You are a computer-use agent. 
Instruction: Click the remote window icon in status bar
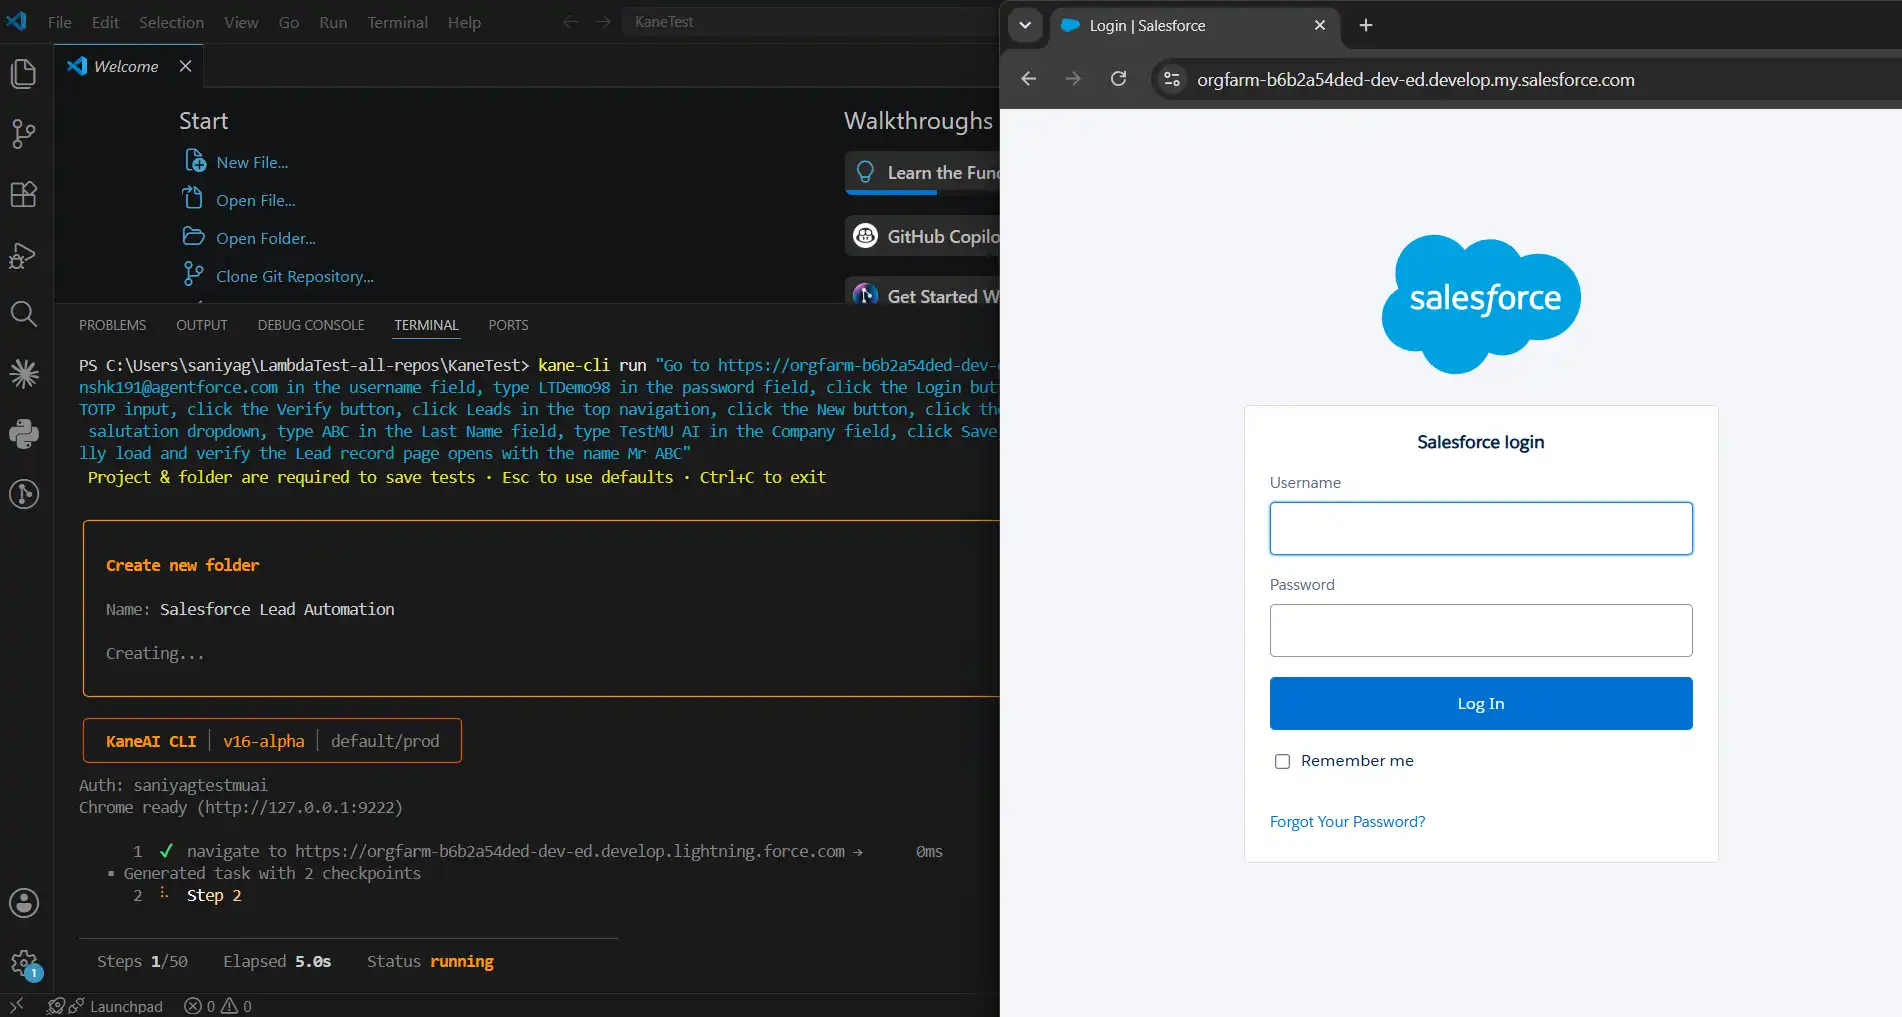pos(16,1005)
